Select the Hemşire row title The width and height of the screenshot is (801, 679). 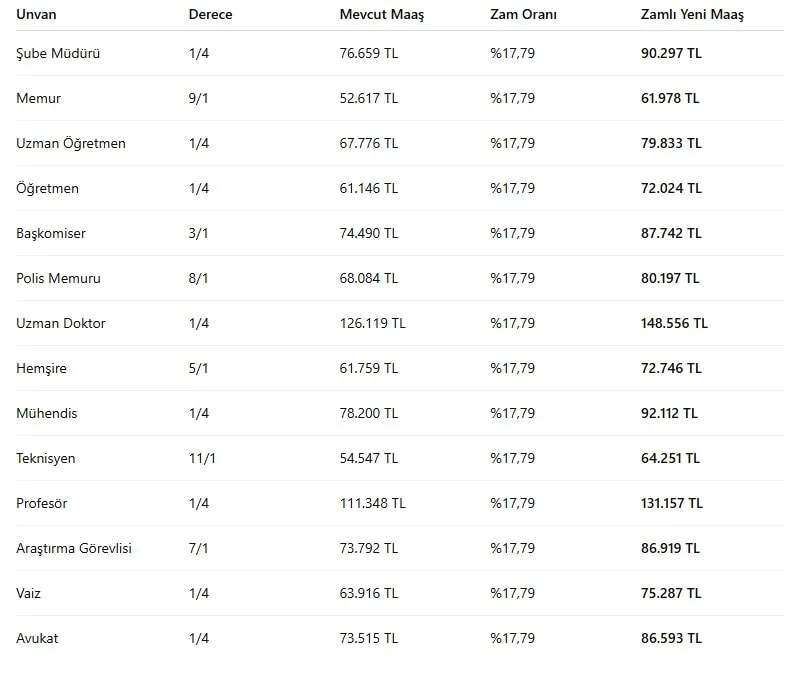43,369
